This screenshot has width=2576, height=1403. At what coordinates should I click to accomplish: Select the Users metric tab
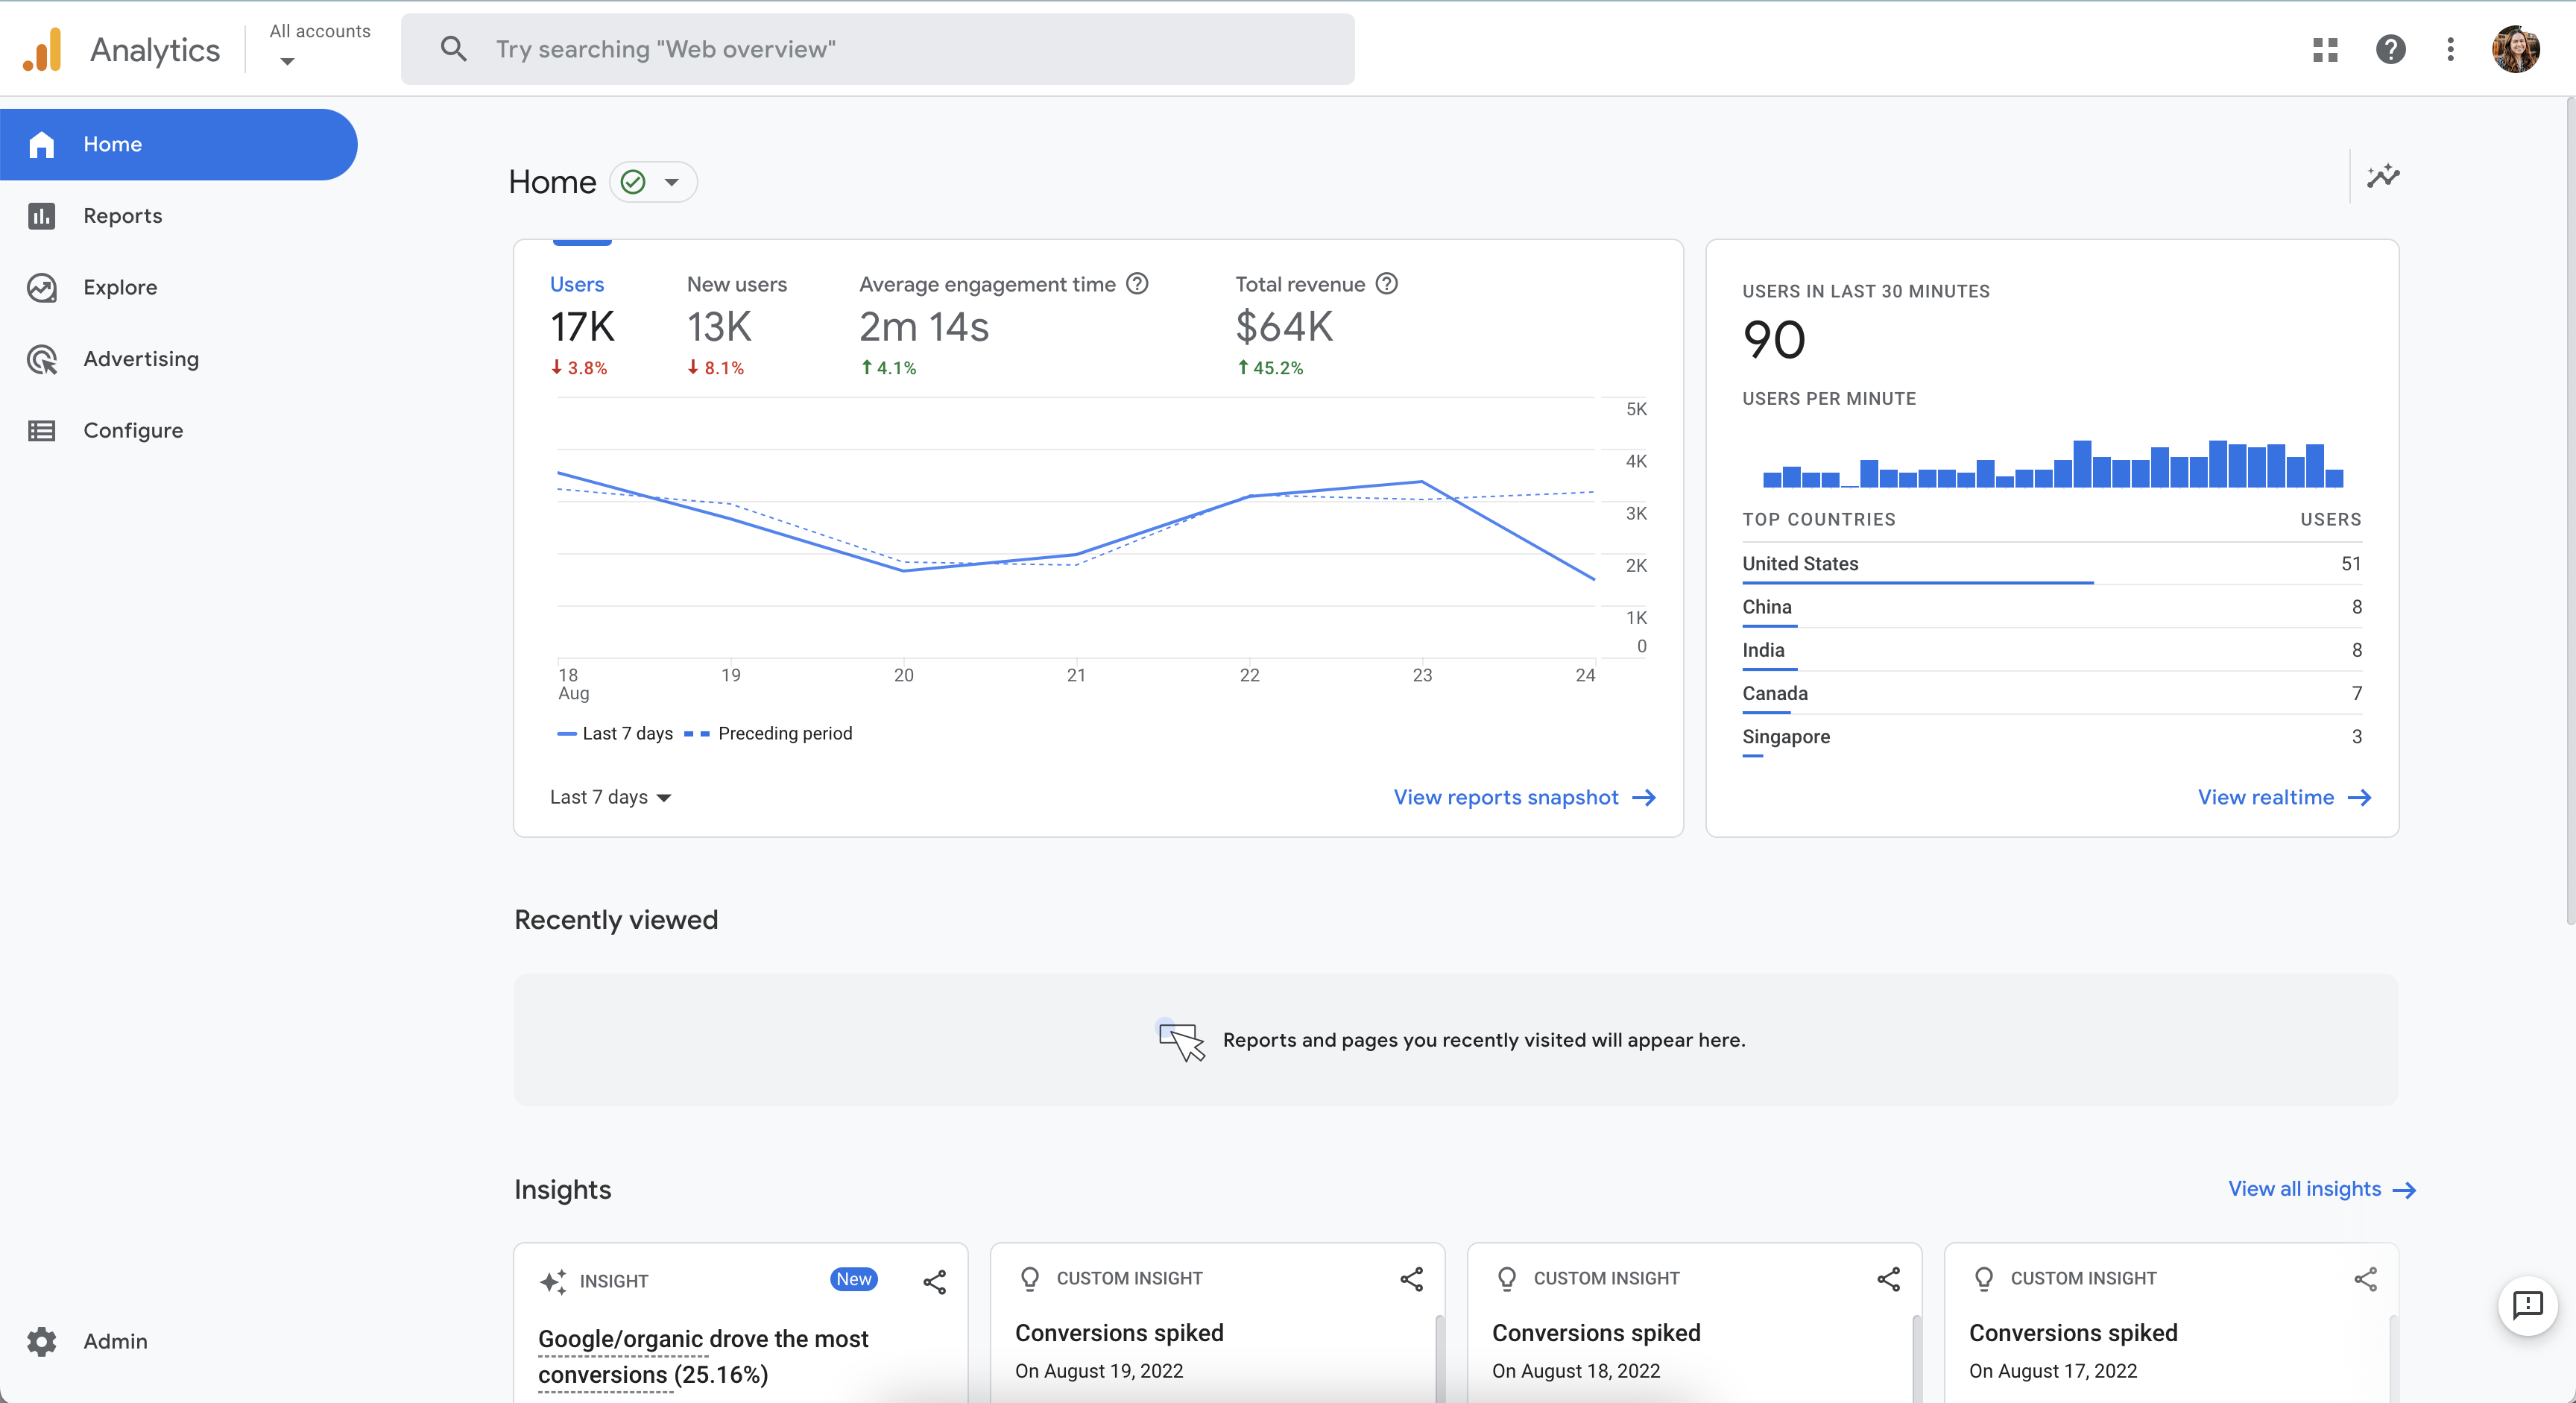click(581, 324)
